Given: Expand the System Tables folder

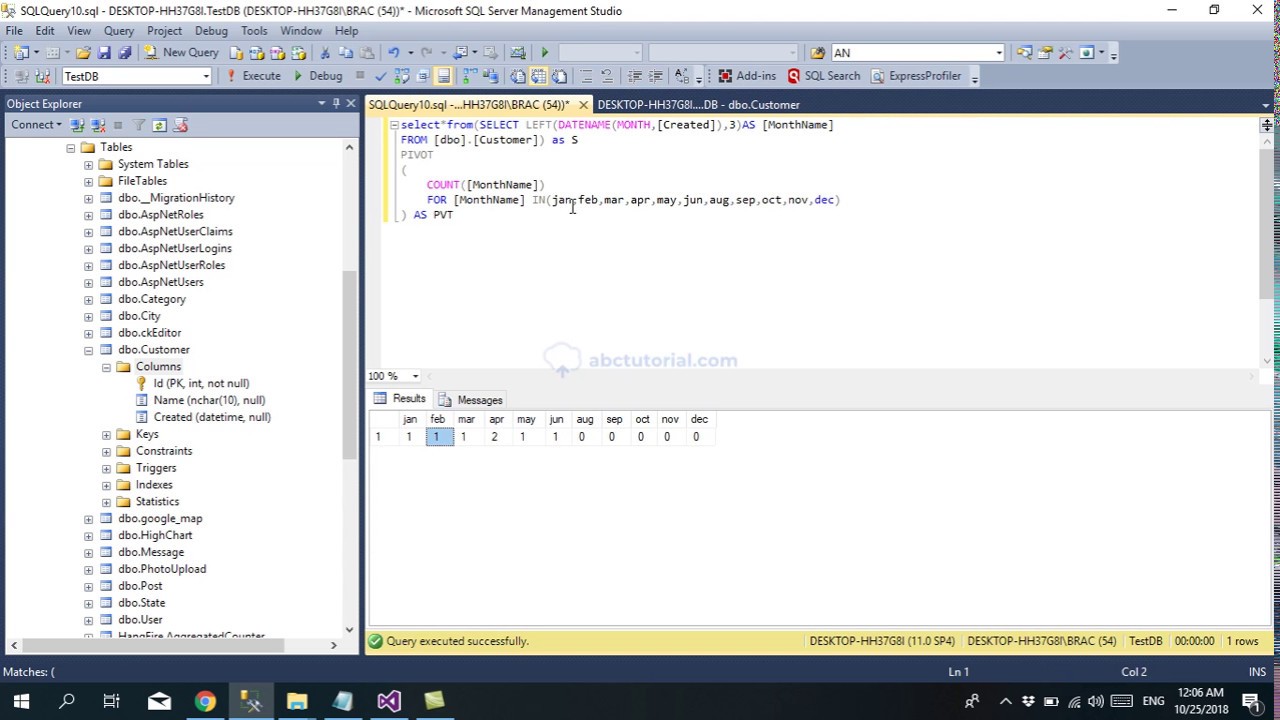Looking at the screenshot, I should pyautogui.click(x=88, y=164).
